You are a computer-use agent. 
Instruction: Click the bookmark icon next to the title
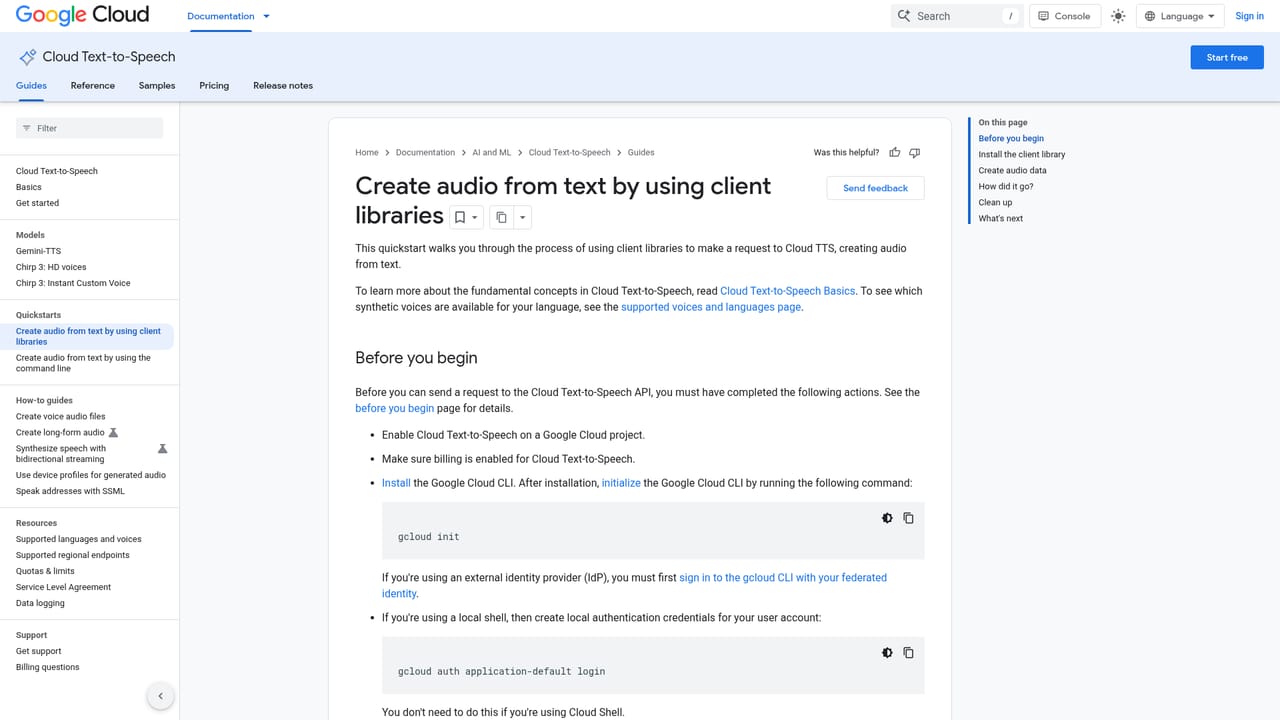point(460,217)
